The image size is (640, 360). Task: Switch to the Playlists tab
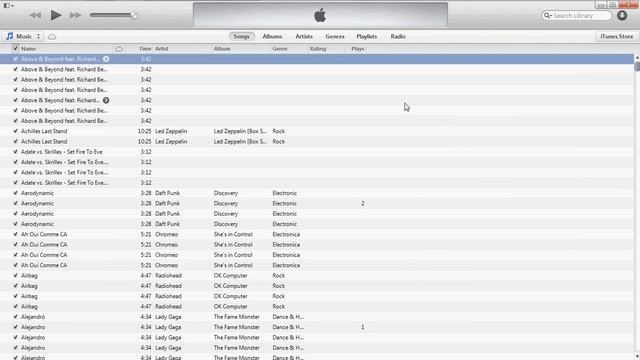pos(367,36)
